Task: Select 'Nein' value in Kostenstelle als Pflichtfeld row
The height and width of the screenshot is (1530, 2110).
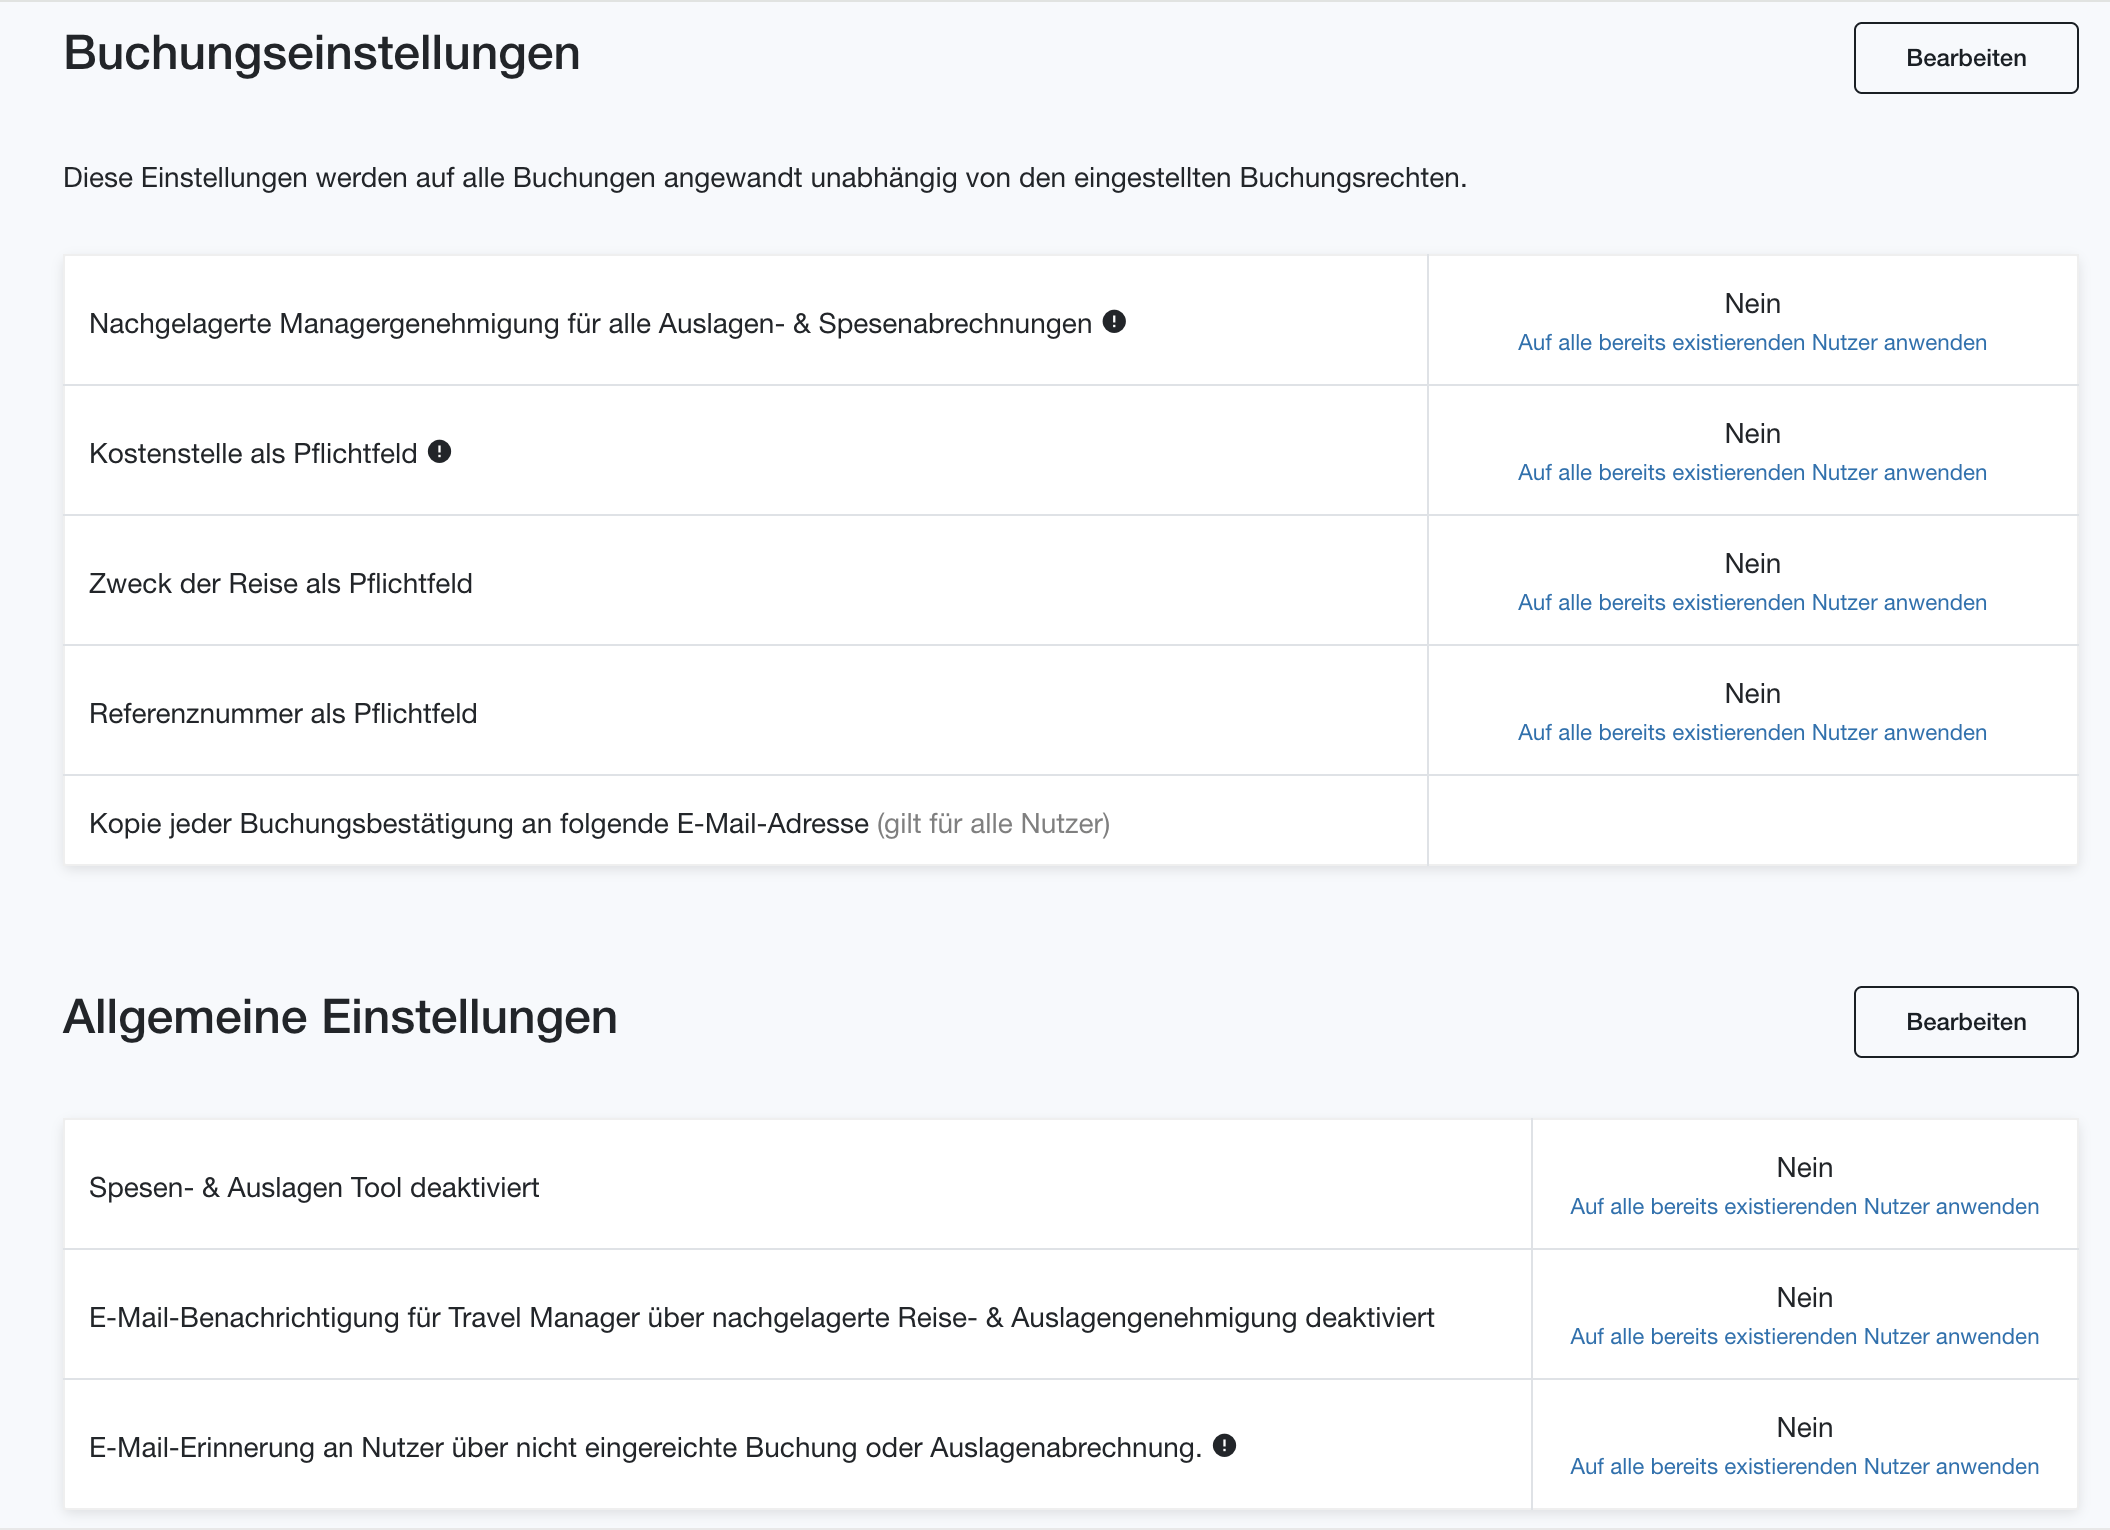Action: click(x=1752, y=433)
